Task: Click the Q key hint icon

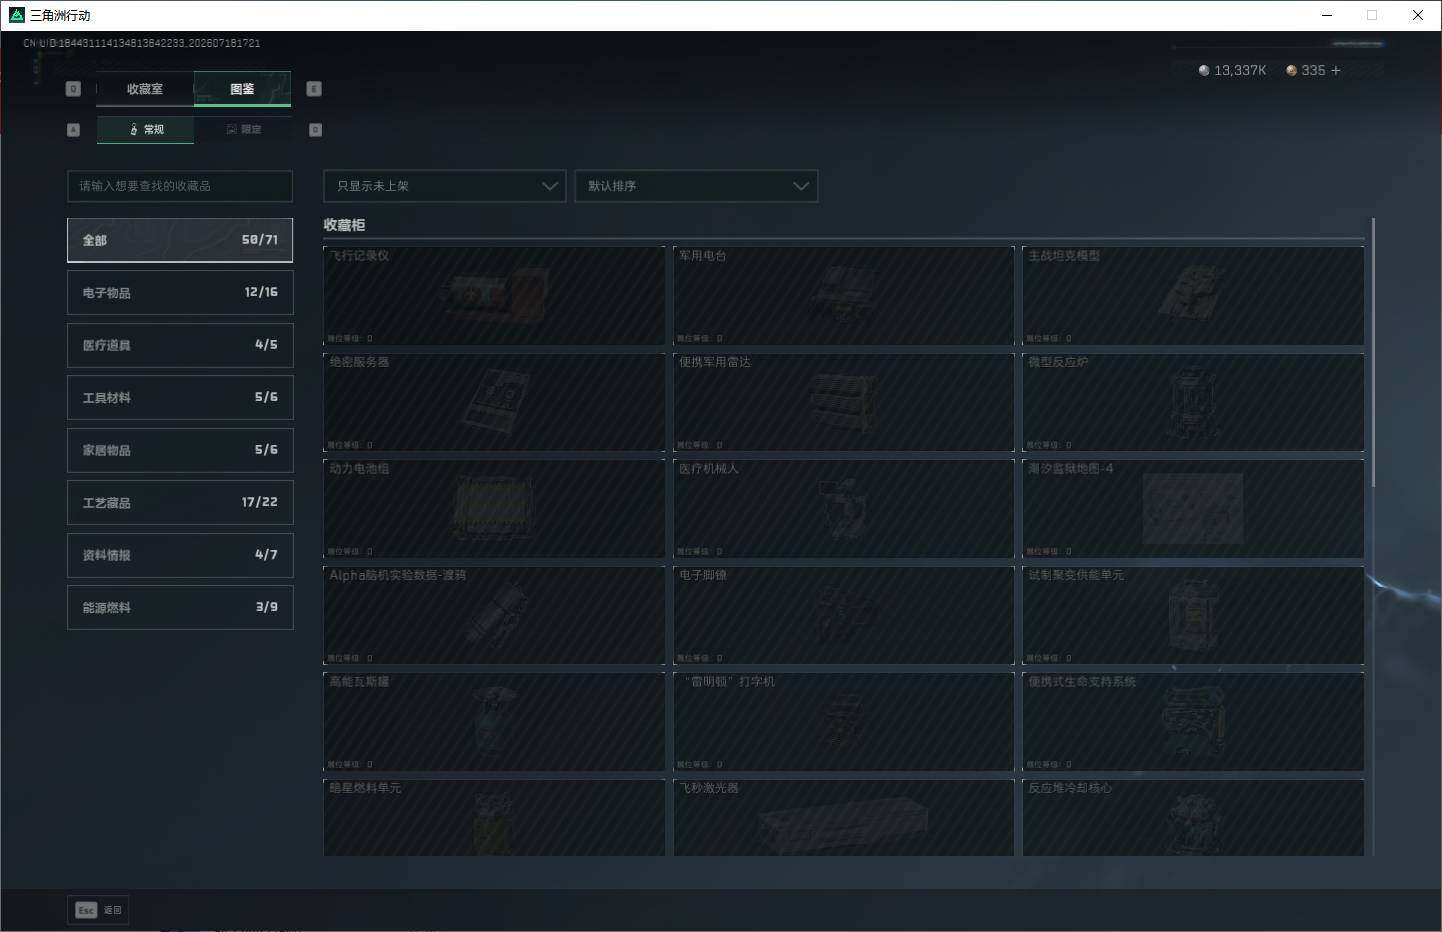Action: pyautogui.click(x=73, y=89)
